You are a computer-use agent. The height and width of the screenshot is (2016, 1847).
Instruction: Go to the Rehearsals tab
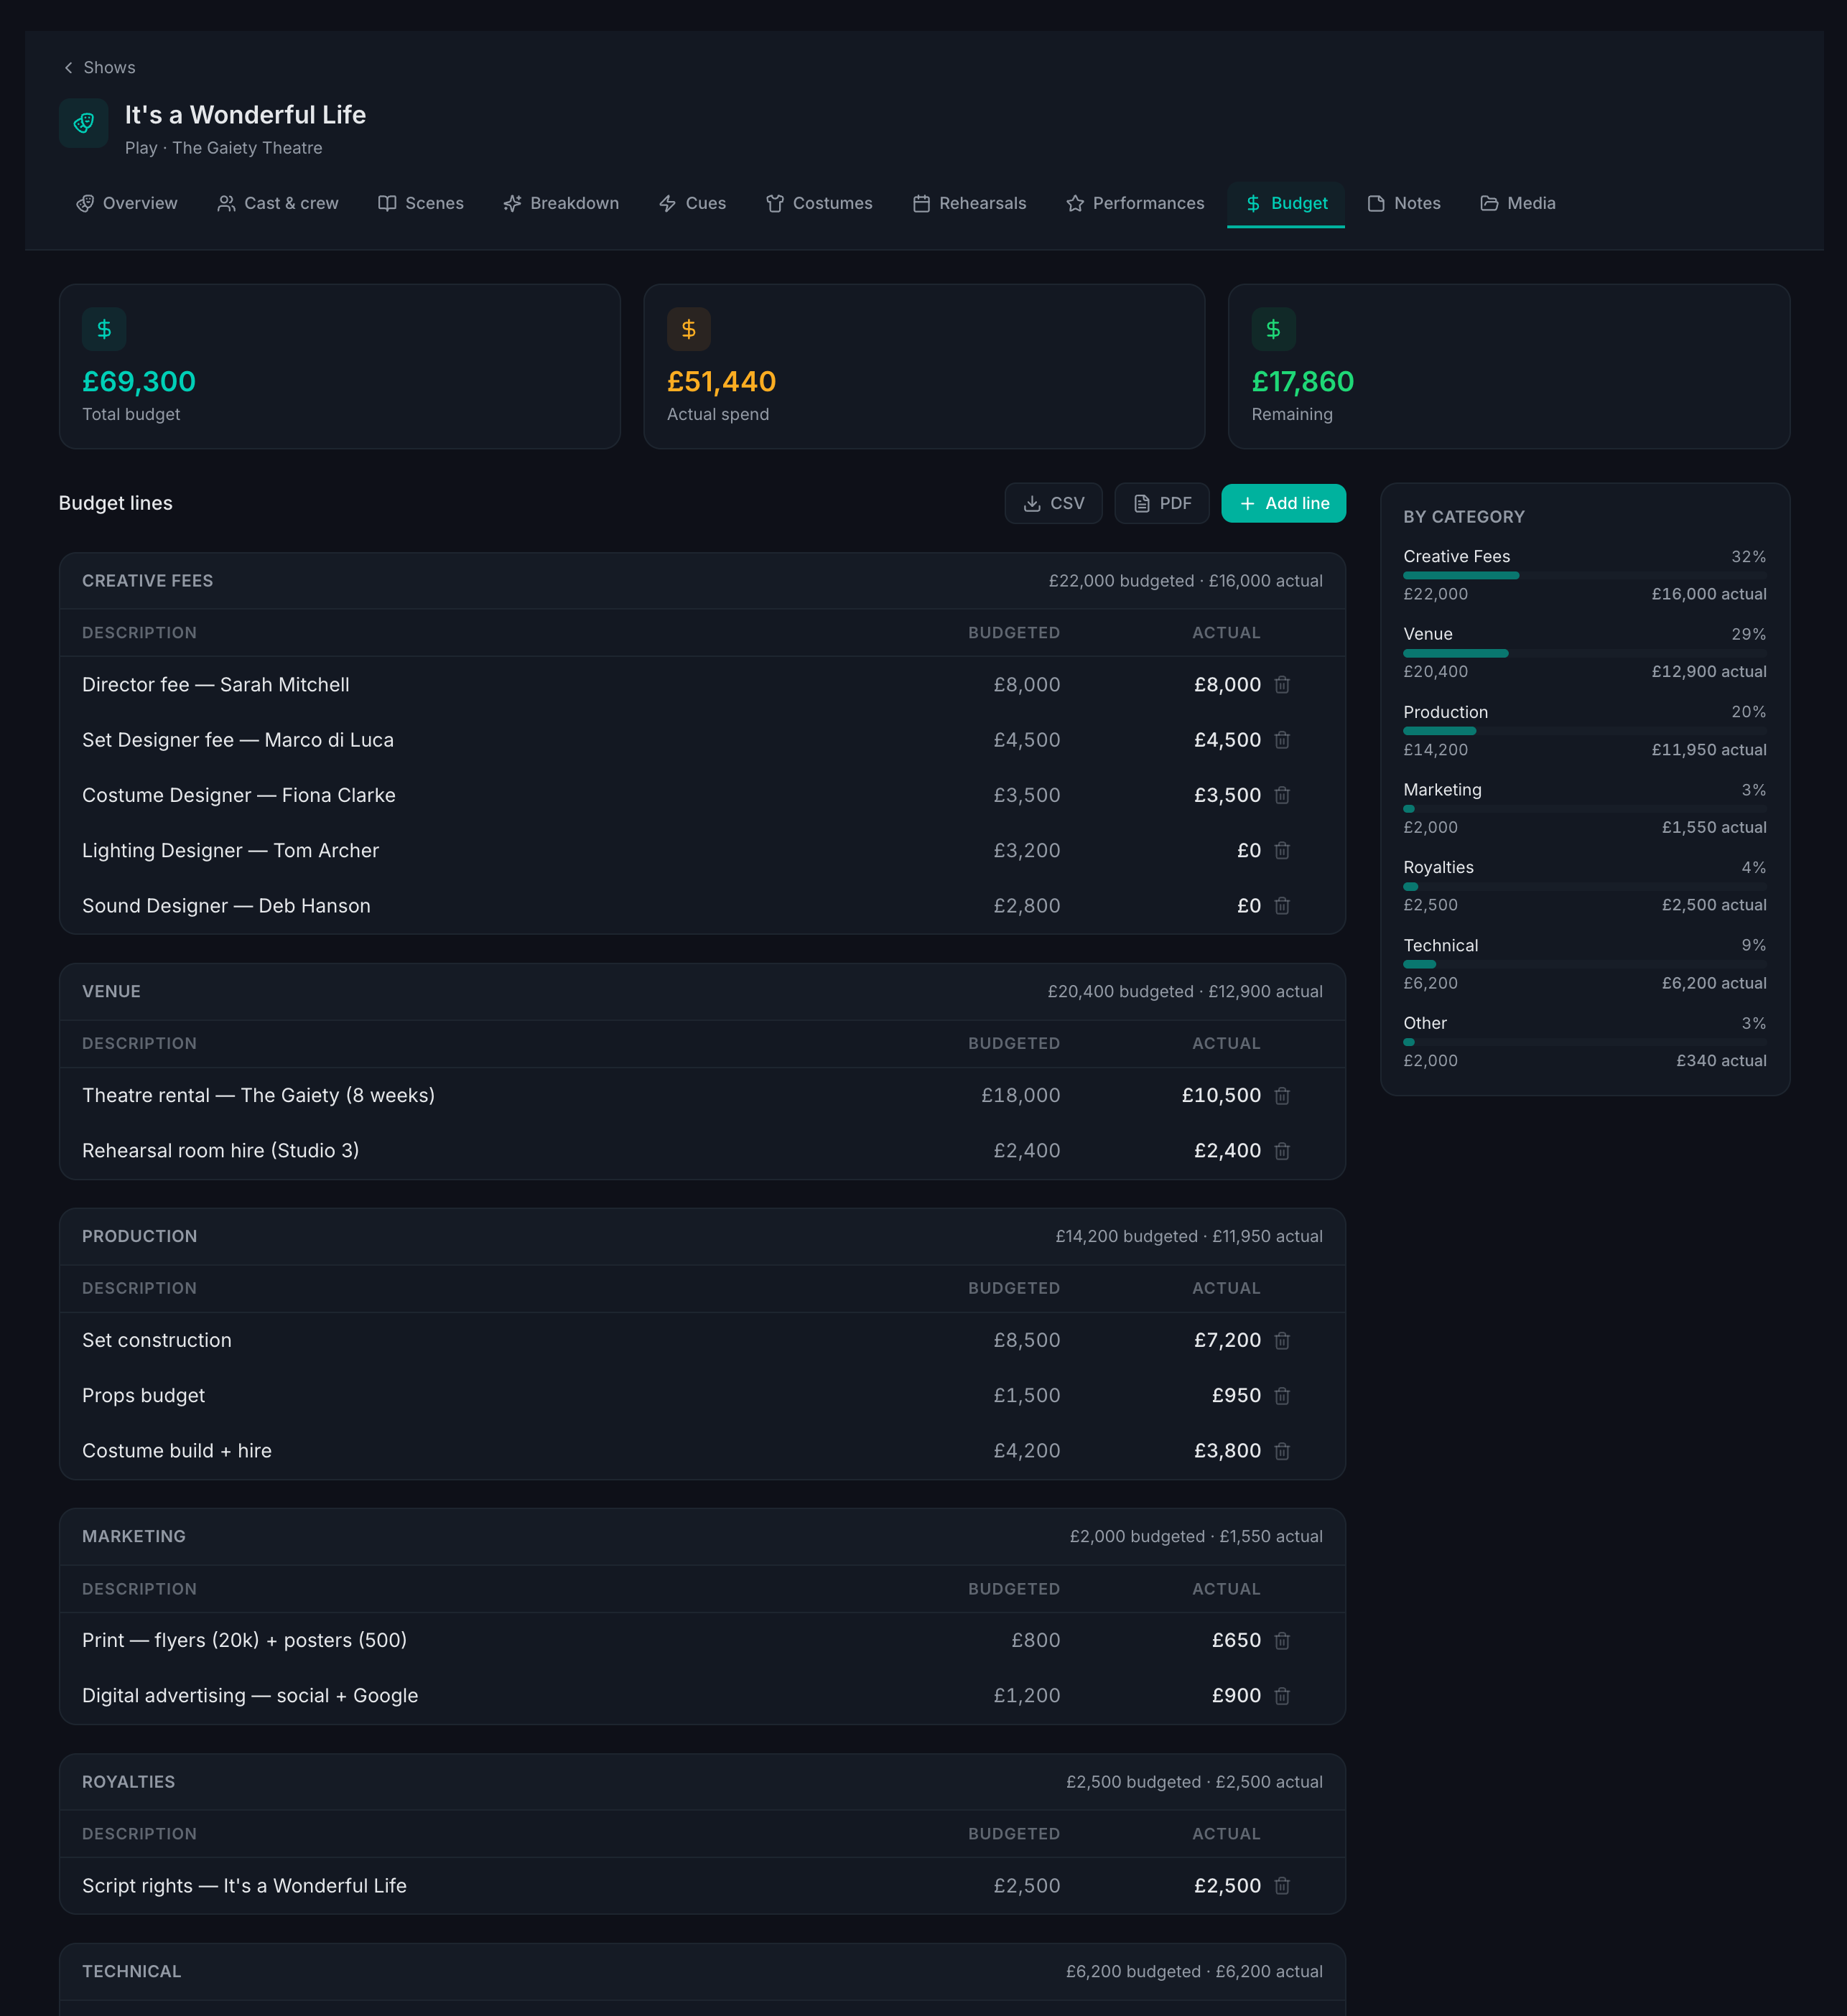pyautogui.click(x=970, y=203)
